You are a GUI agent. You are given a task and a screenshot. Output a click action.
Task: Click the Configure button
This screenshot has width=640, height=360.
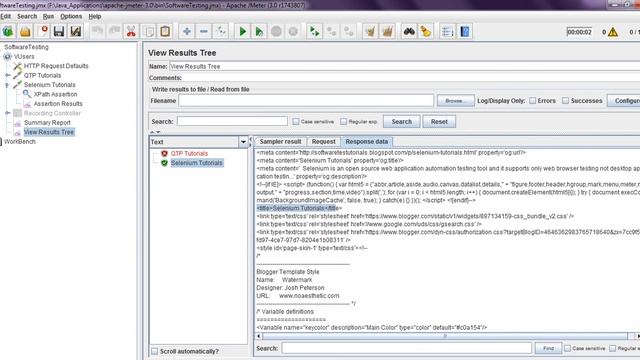pyautogui.click(x=624, y=100)
